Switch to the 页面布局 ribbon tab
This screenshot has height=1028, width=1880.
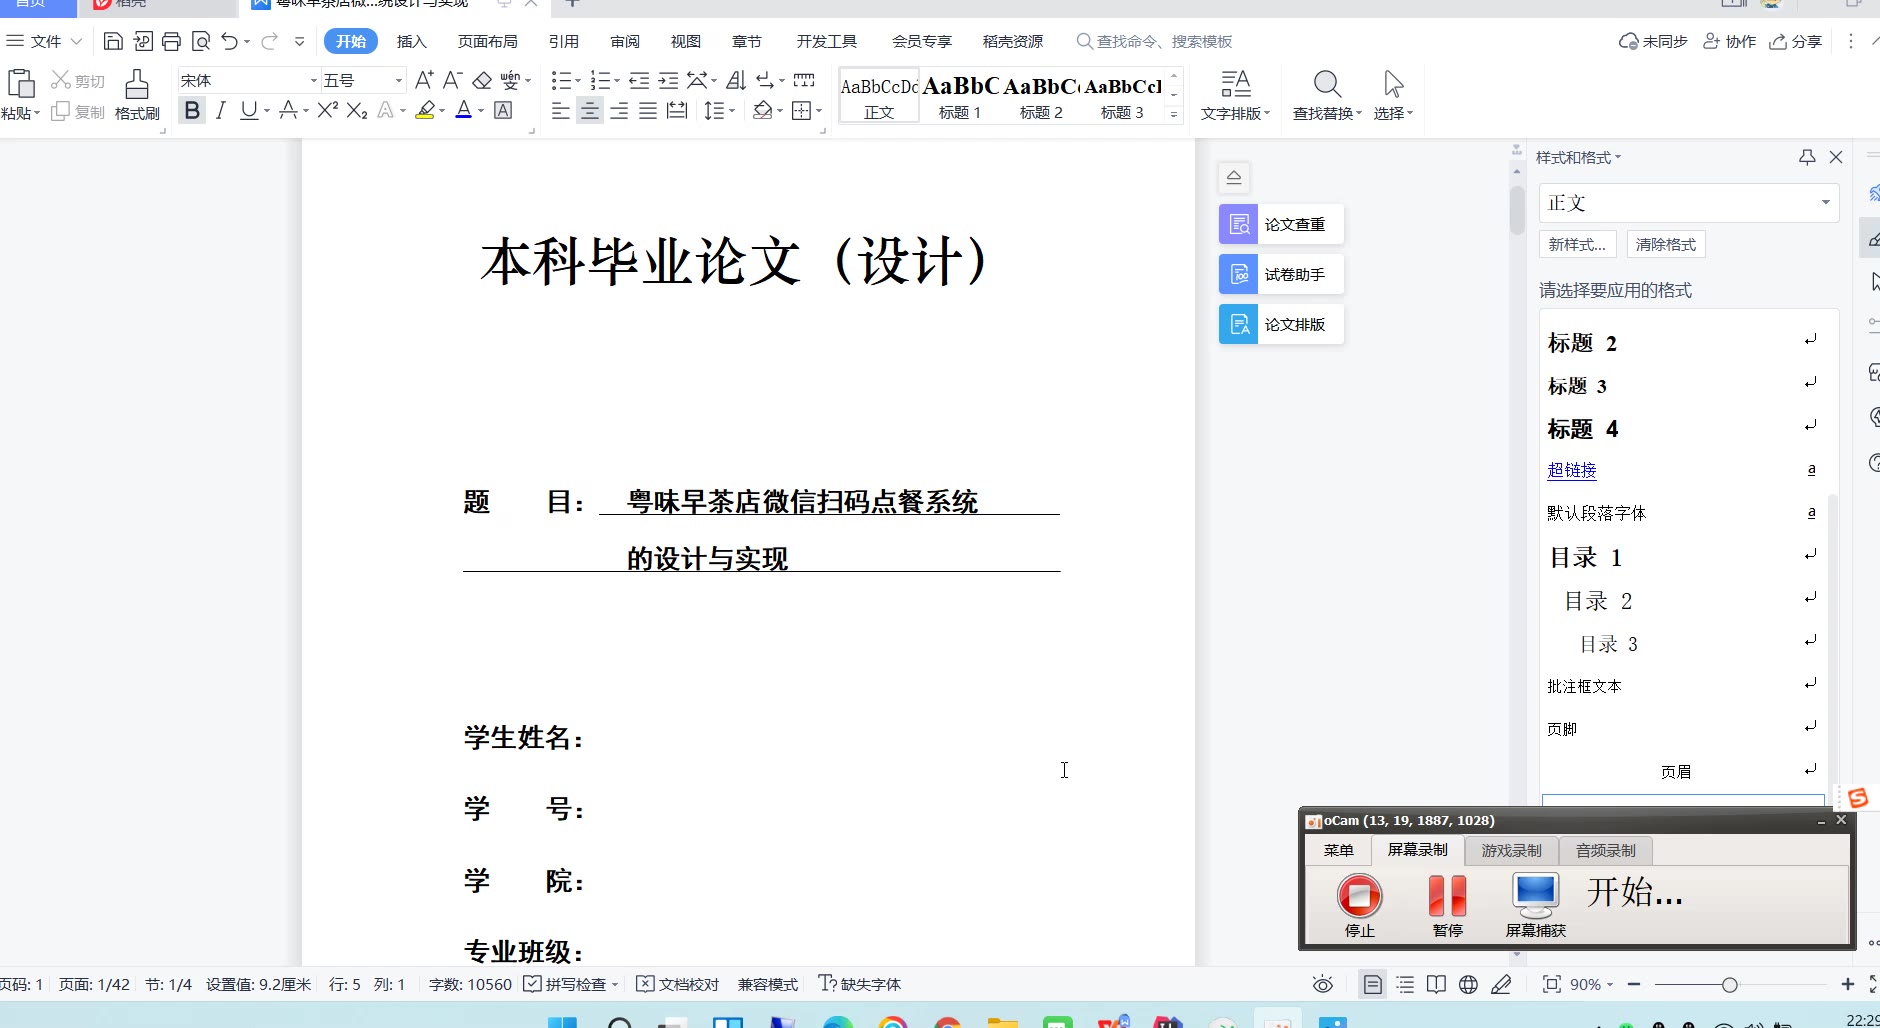coord(488,41)
